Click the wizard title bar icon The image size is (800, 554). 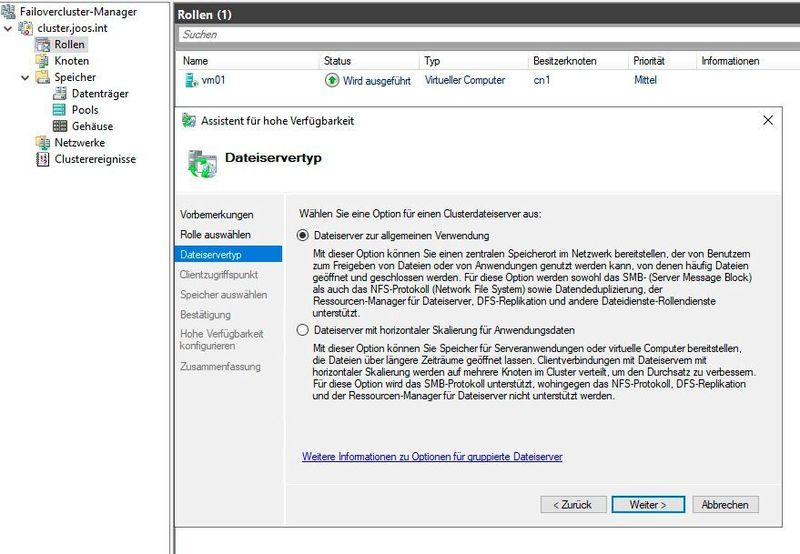pyautogui.click(x=189, y=120)
